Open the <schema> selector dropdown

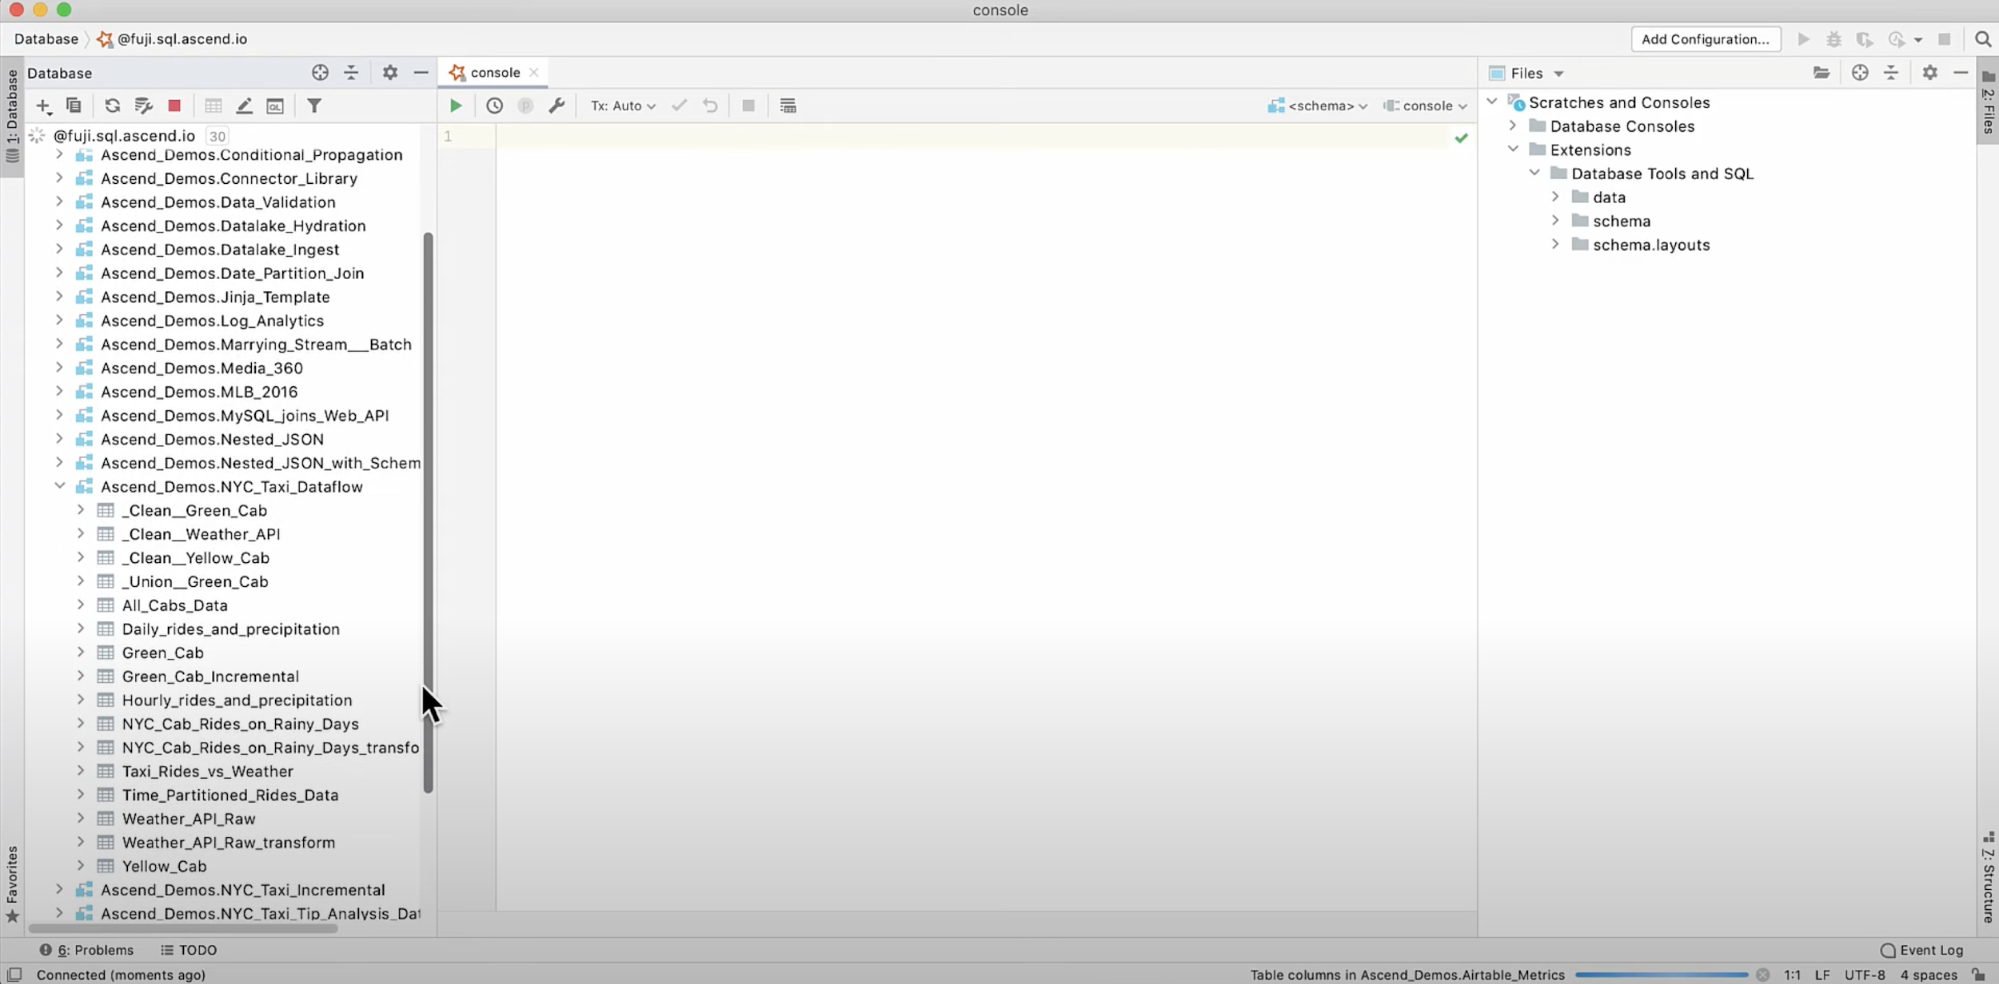[x=1317, y=106]
